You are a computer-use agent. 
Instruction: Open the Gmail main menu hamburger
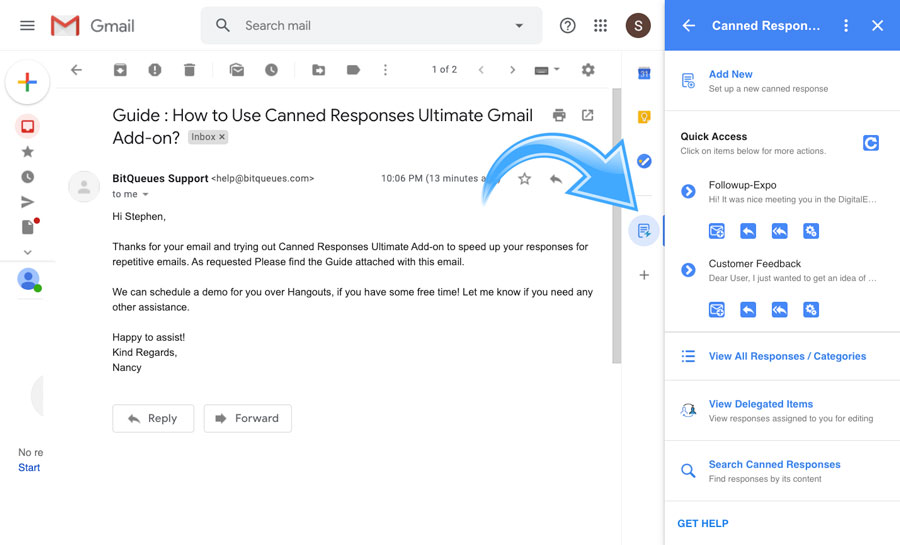point(27,25)
